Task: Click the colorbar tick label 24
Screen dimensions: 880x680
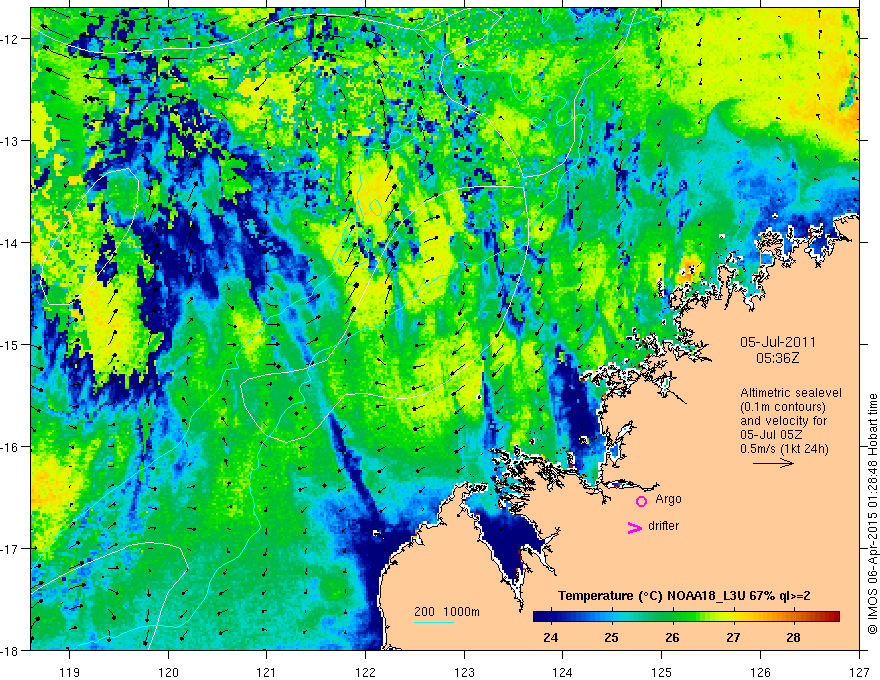Action: 551,637
